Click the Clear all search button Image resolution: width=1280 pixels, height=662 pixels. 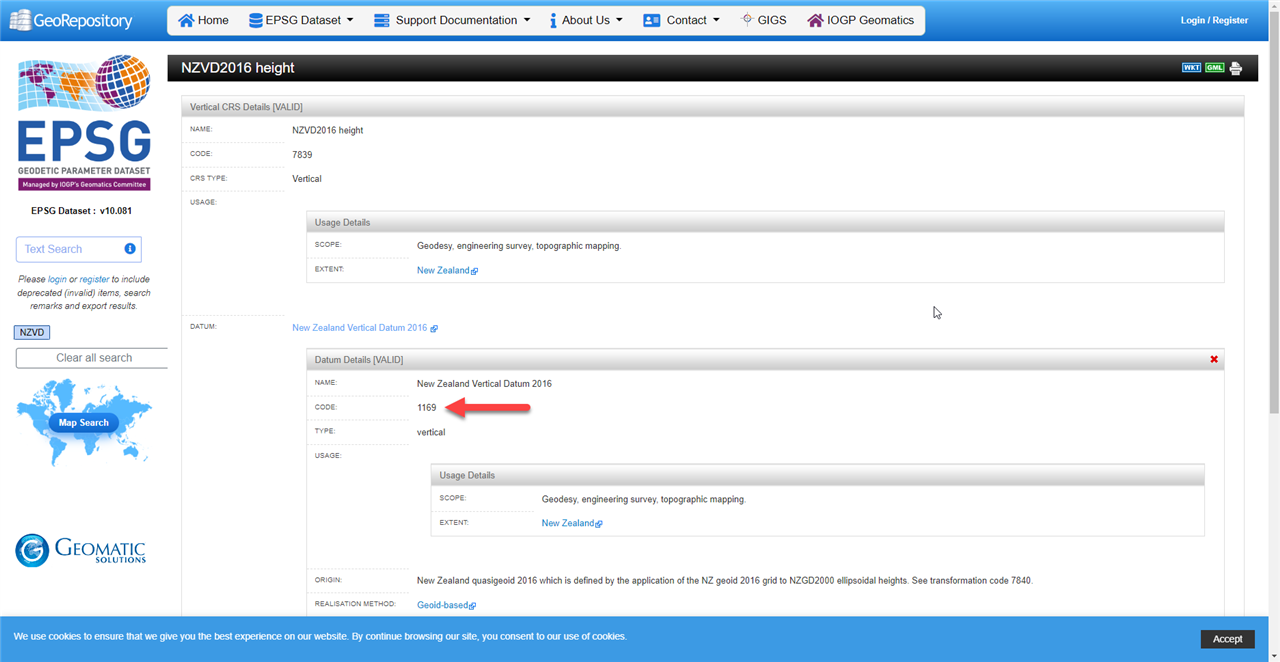[92, 358]
